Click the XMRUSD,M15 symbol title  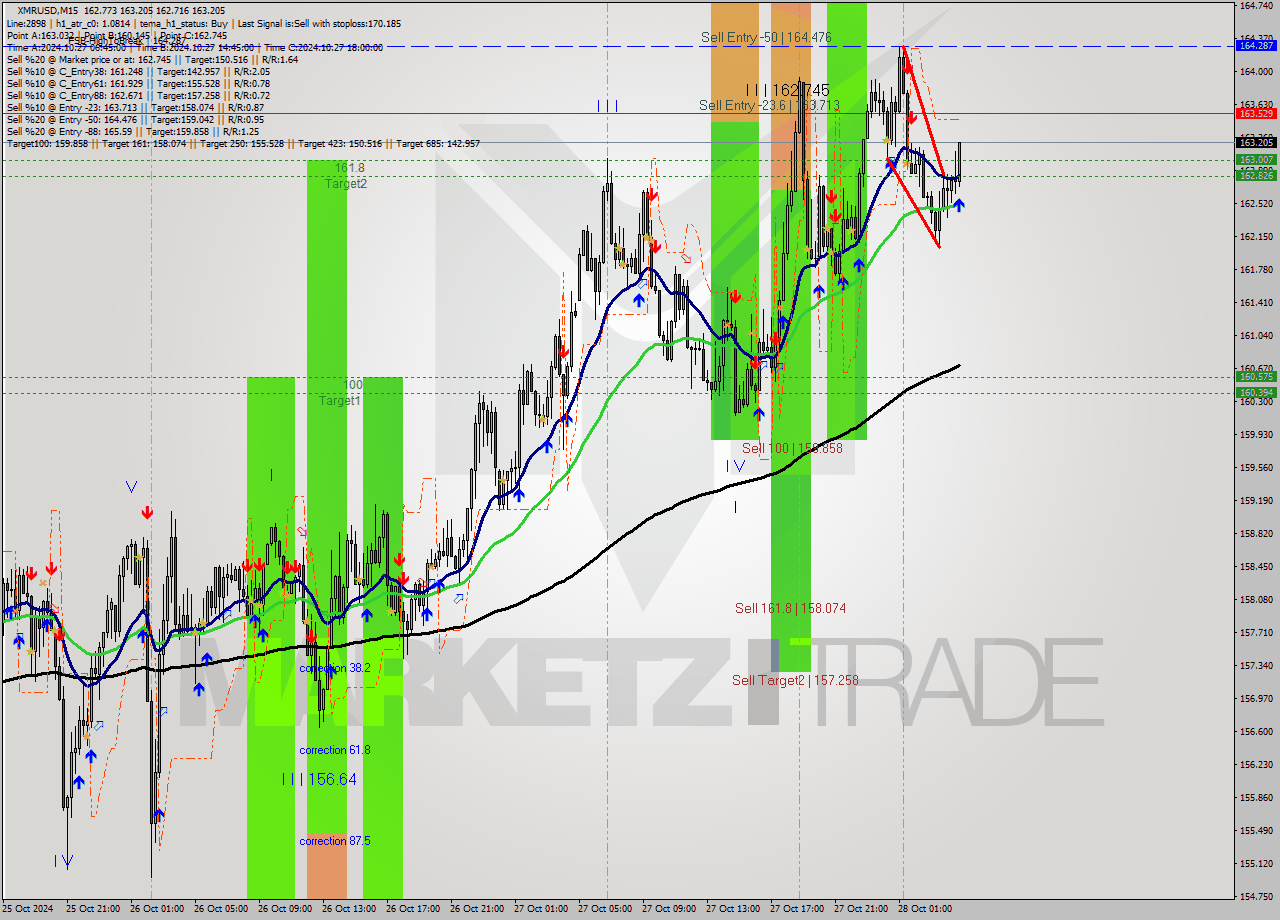click(x=47, y=11)
